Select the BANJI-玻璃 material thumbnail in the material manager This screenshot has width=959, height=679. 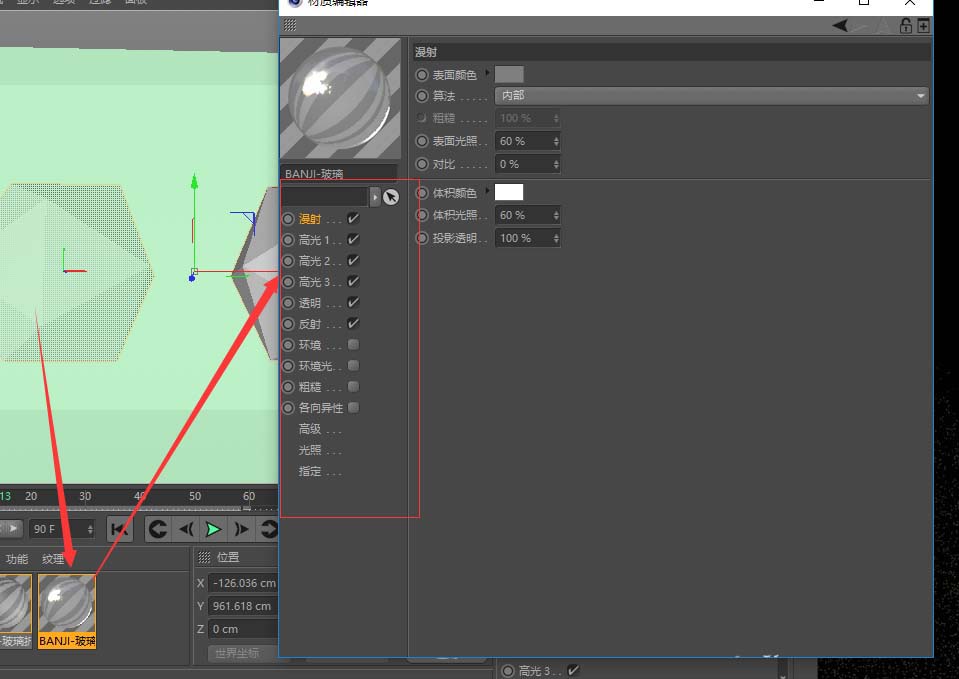tap(66, 605)
